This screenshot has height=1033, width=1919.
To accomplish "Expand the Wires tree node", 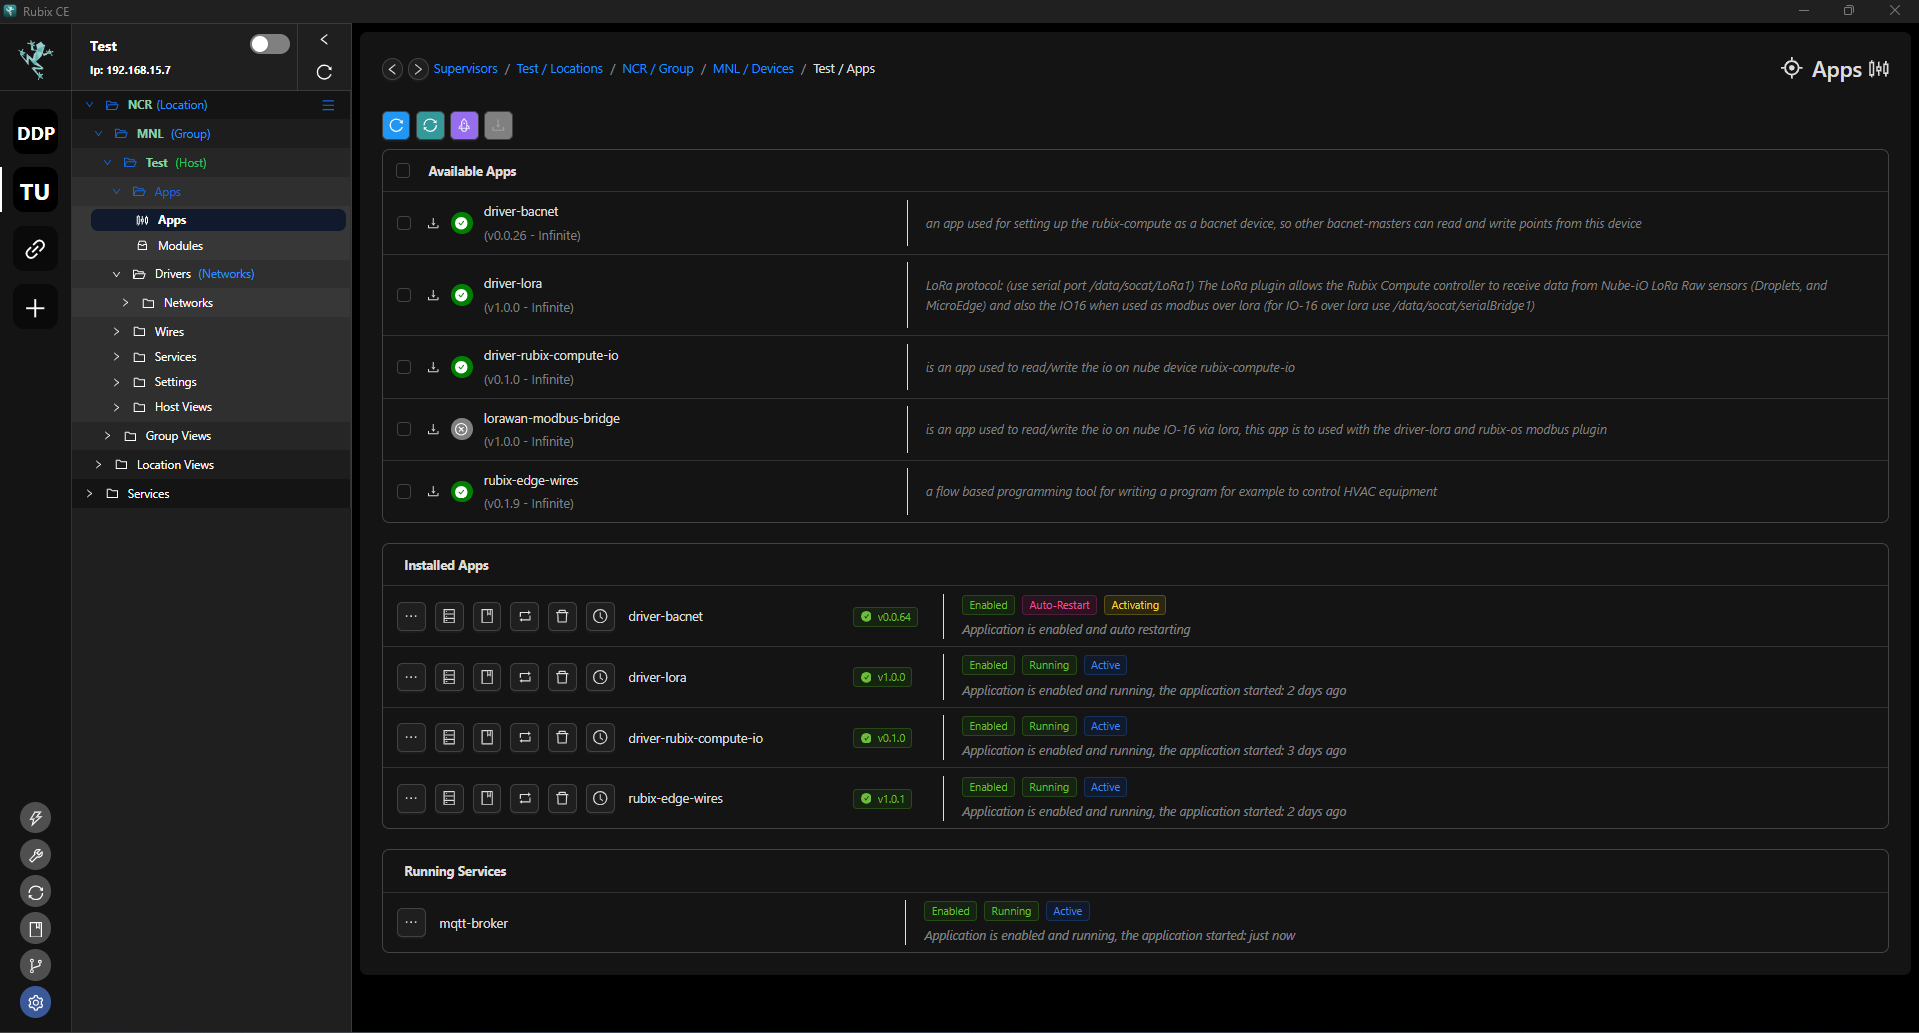I will point(116,332).
